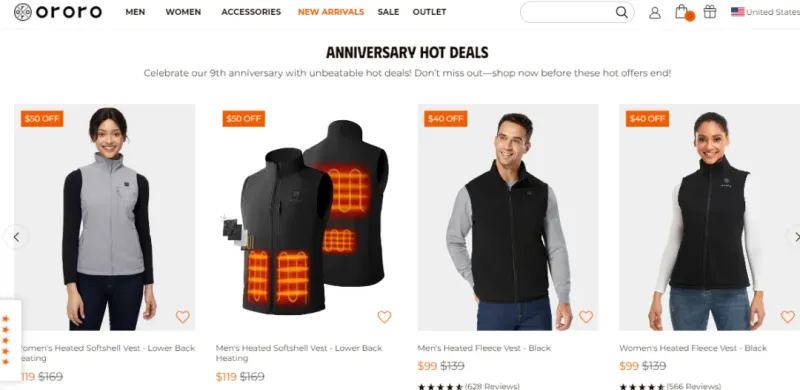Toggle wishlist heart on Men's Softshell Vest

pos(384,317)
